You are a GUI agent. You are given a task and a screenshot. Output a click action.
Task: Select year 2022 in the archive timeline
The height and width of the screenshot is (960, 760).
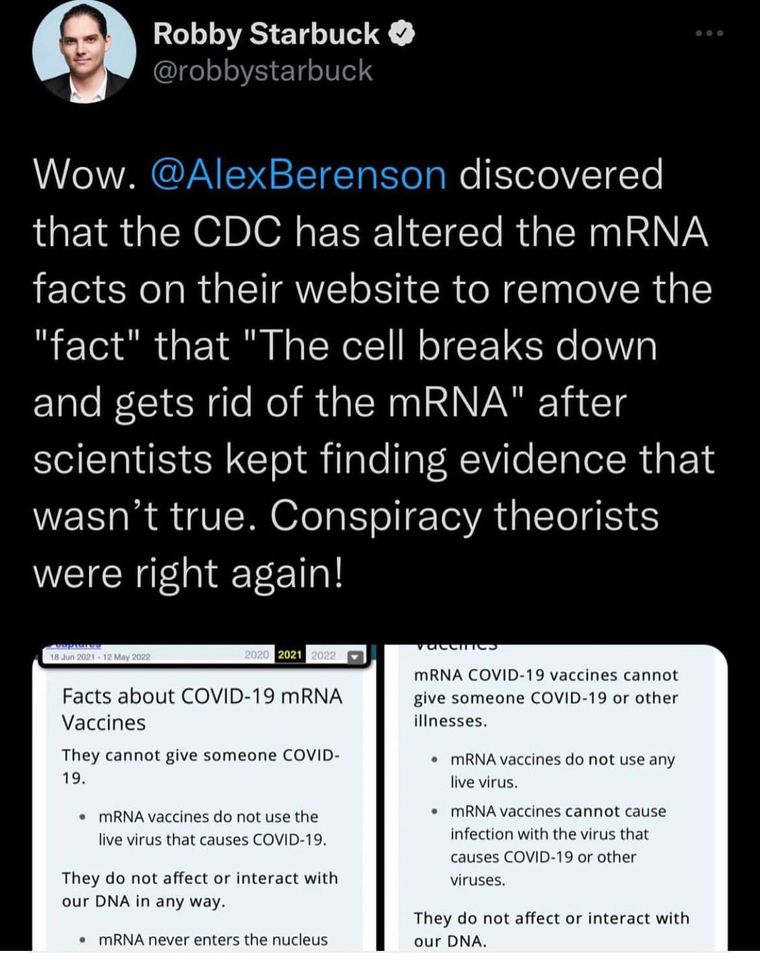click(325, 656)
